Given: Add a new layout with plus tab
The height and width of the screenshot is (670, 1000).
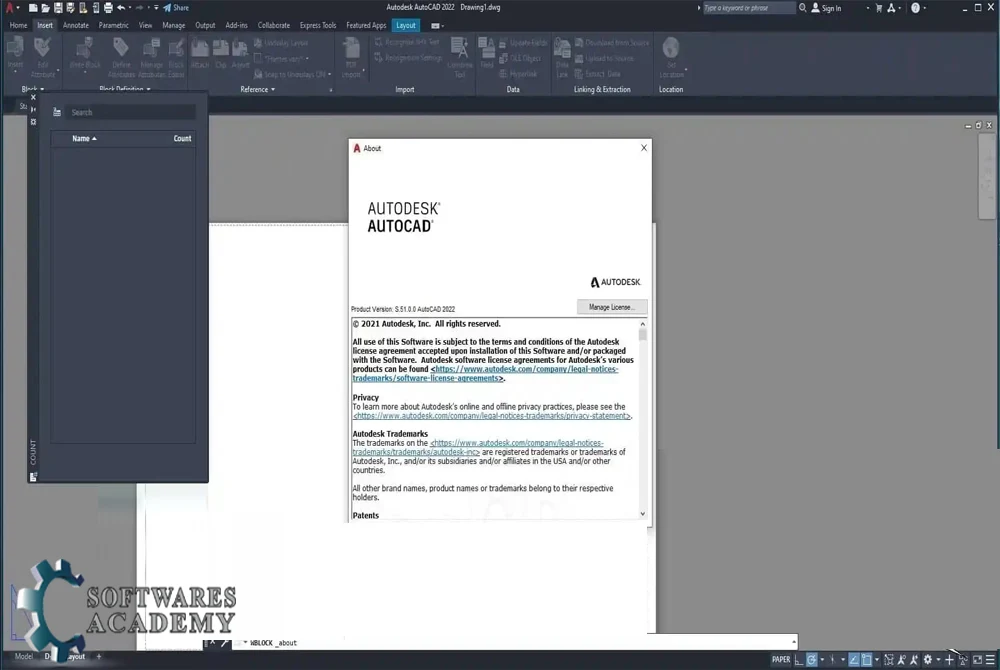Looking at the screenshot, I should [x=99, y=656].
